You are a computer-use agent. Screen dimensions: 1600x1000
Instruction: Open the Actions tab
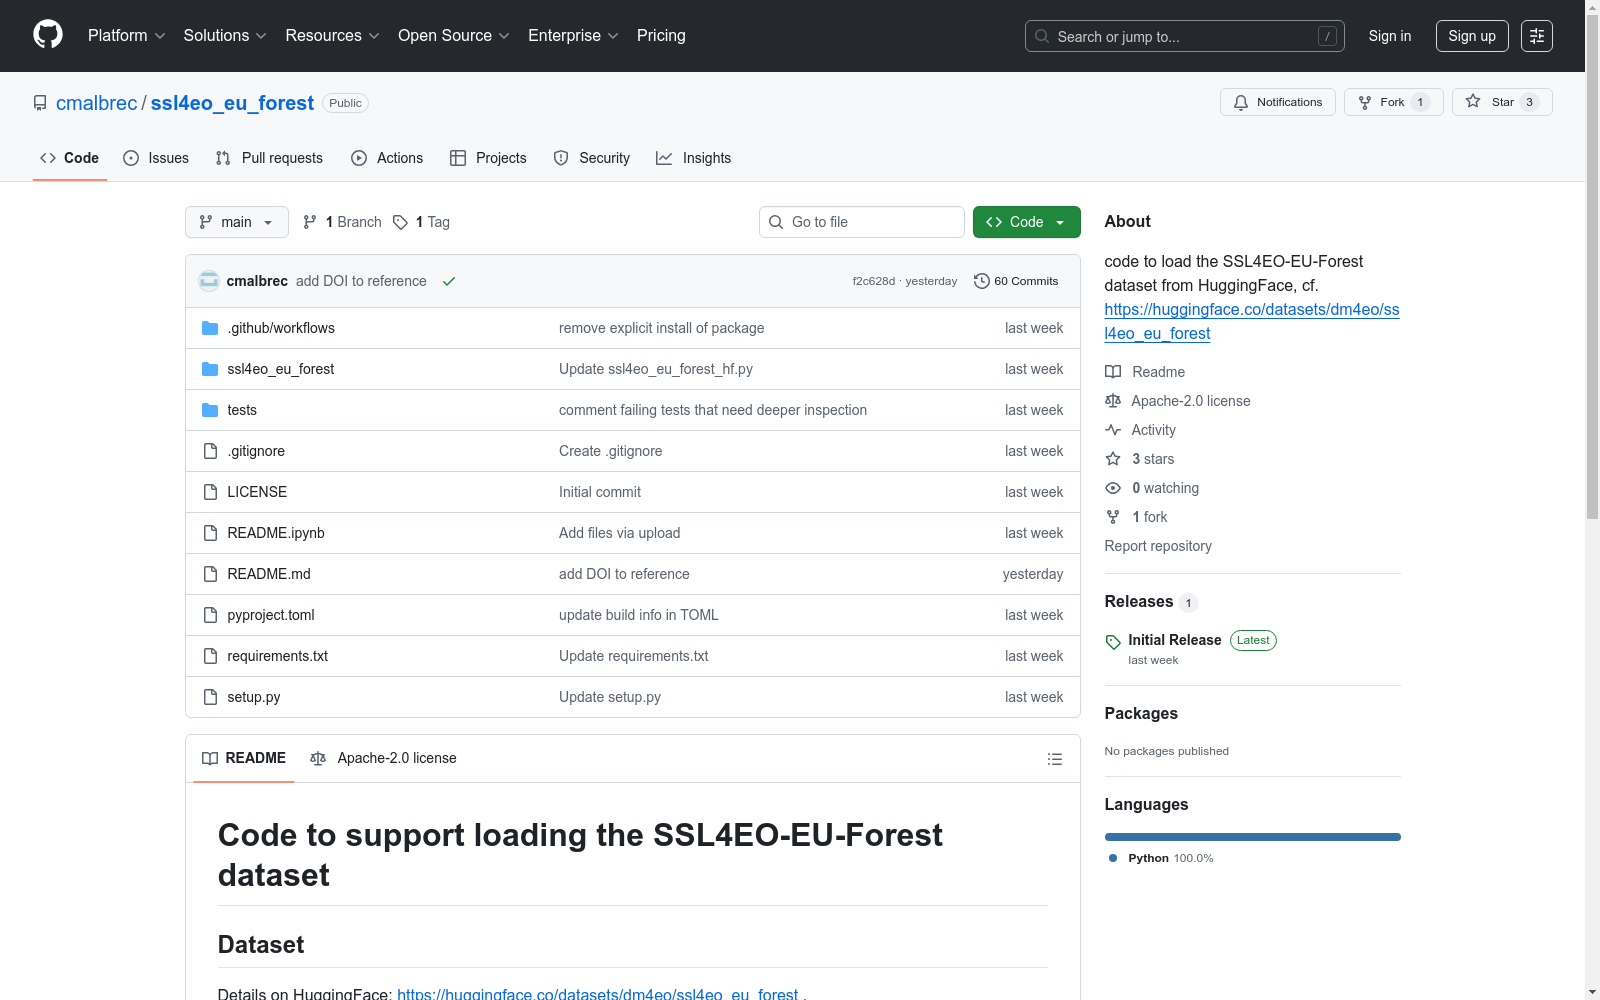point(387,158)
